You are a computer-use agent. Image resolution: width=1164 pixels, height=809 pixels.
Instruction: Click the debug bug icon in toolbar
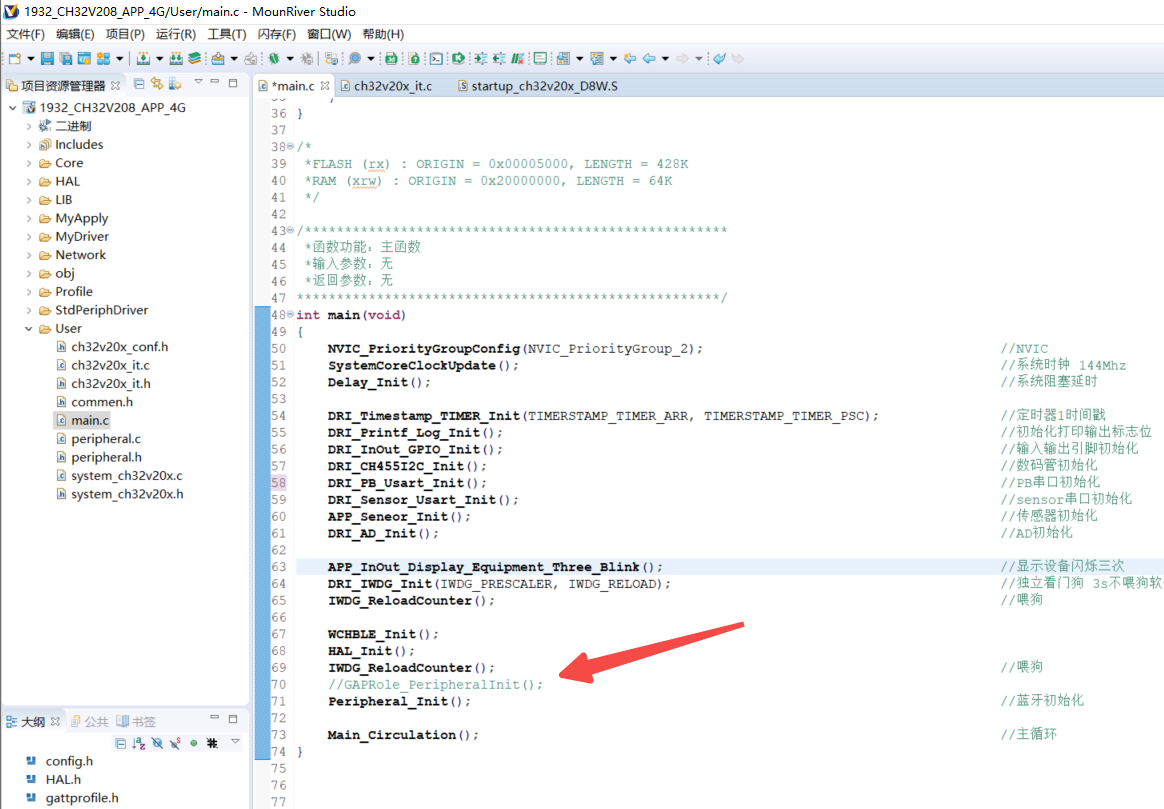274,59
